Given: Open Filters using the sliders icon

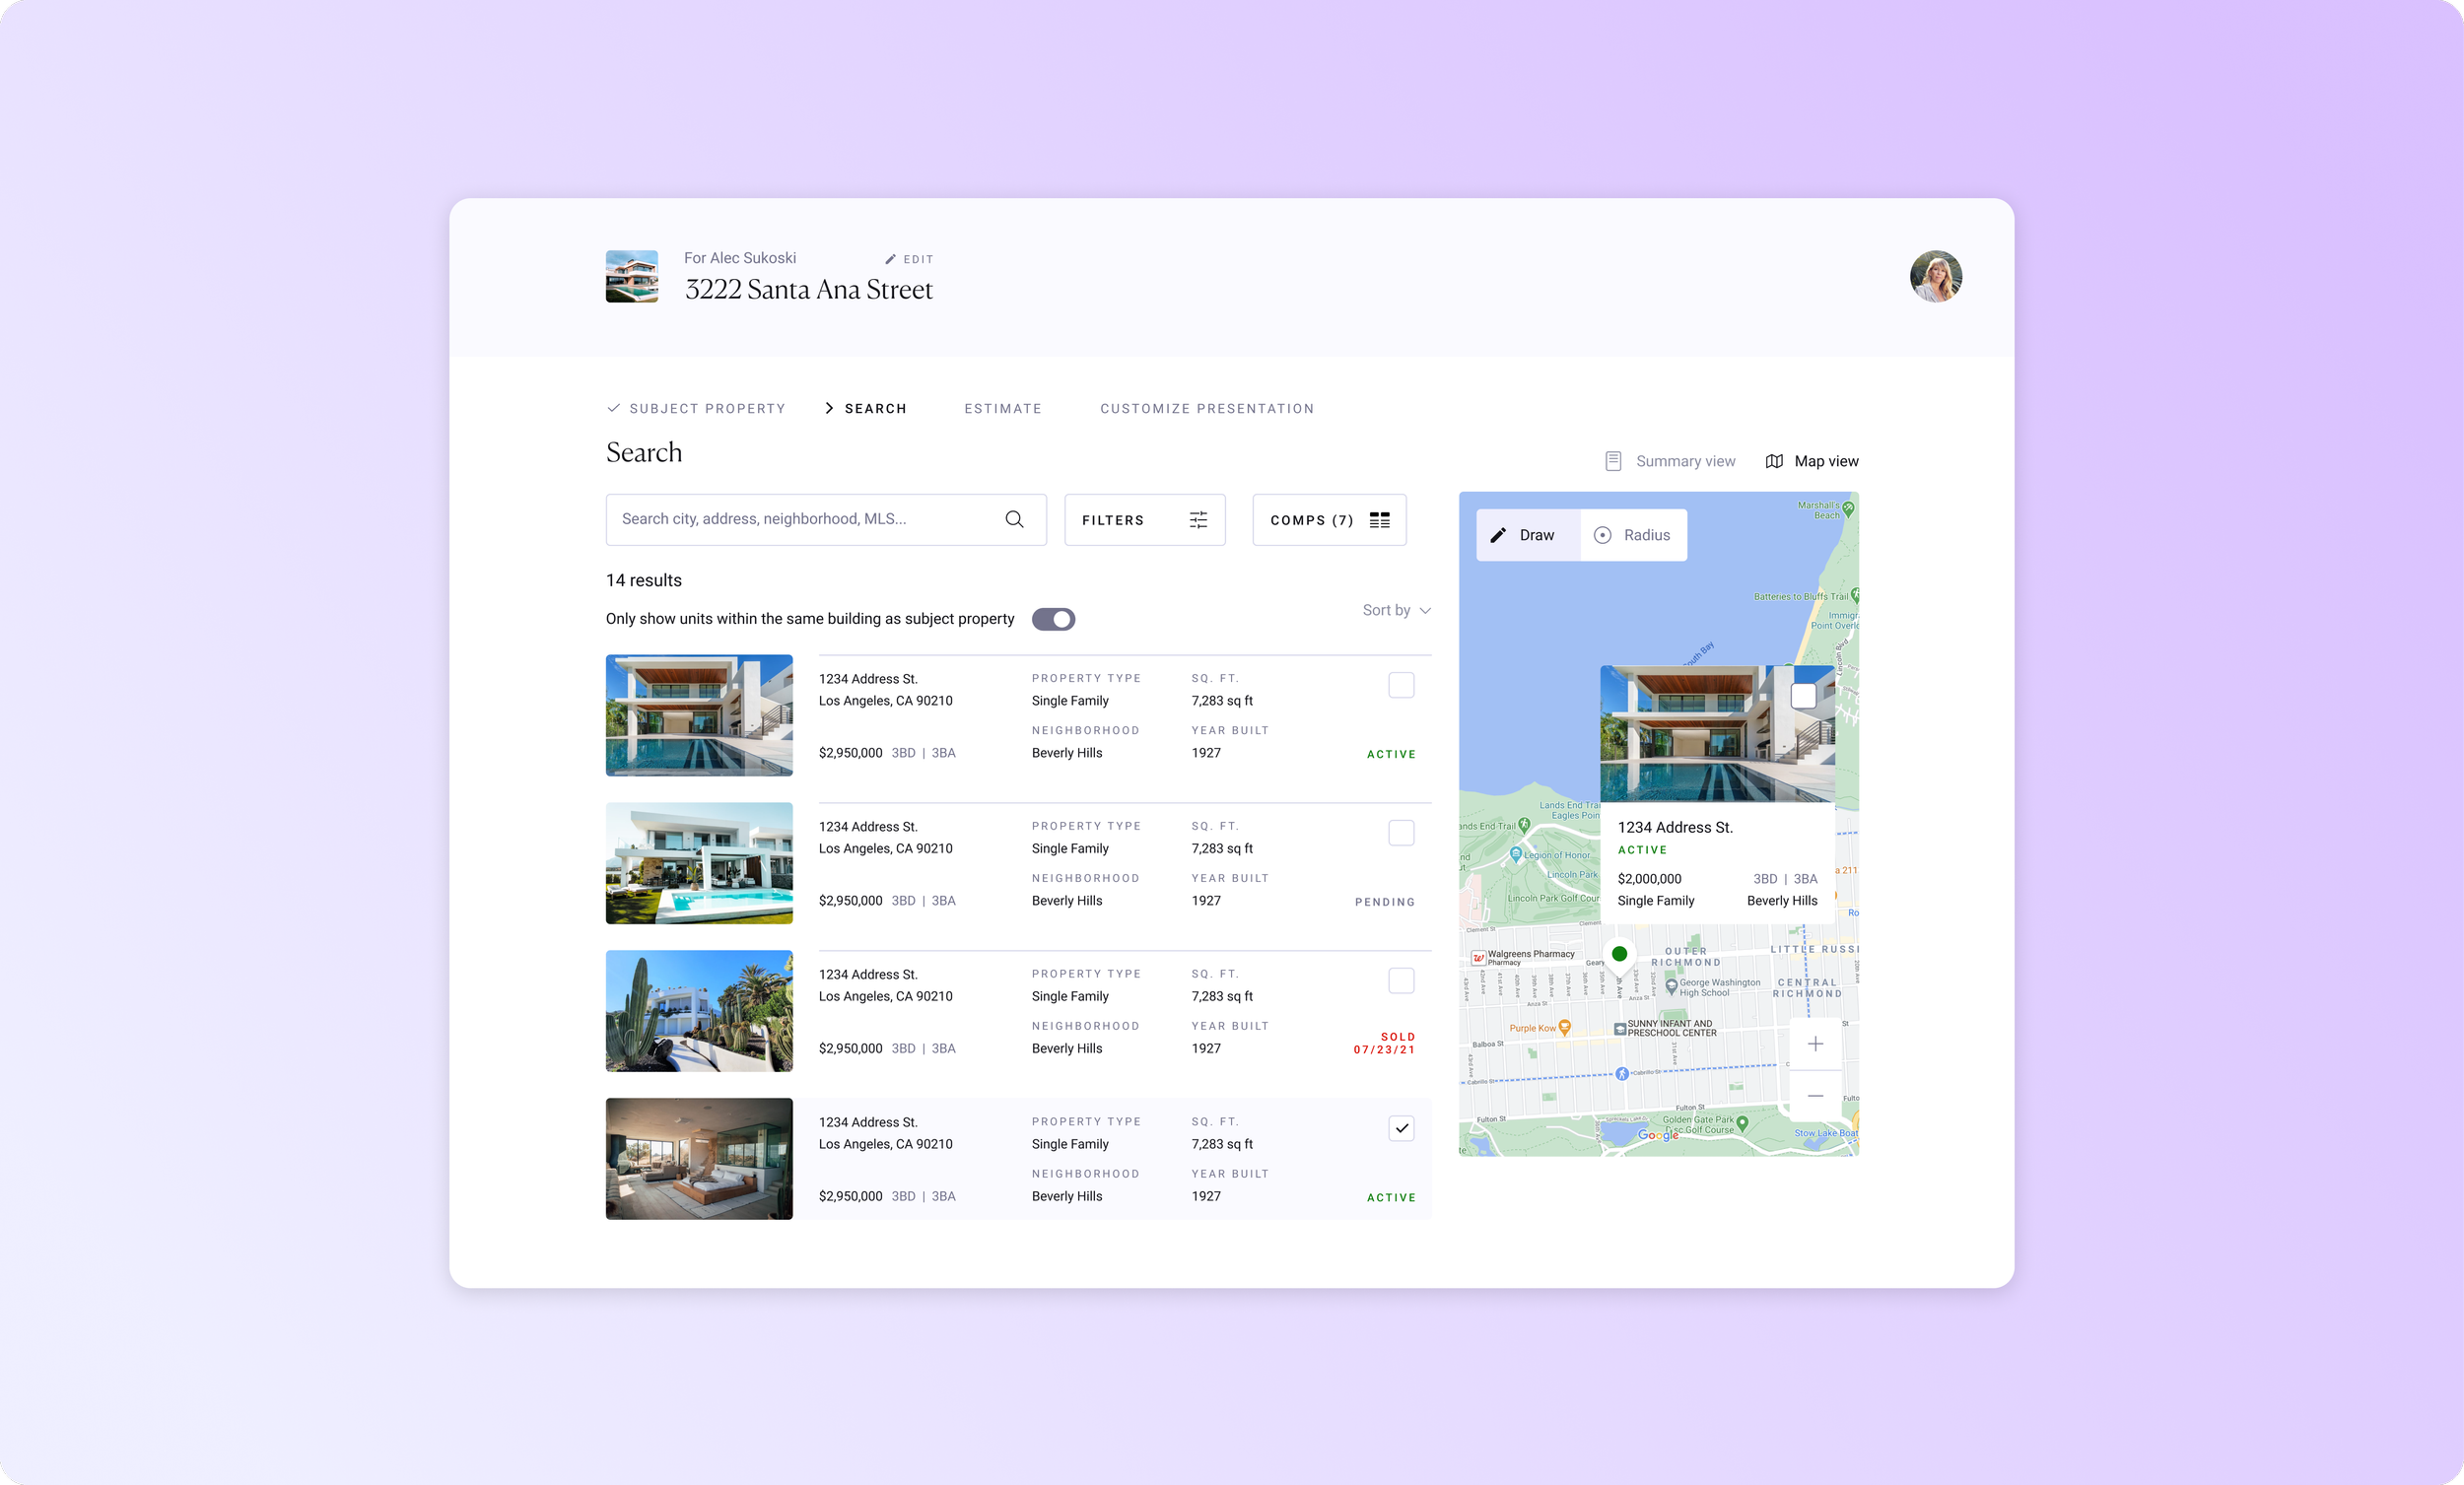Looking at the screenshot, I should coord(1198,520).
